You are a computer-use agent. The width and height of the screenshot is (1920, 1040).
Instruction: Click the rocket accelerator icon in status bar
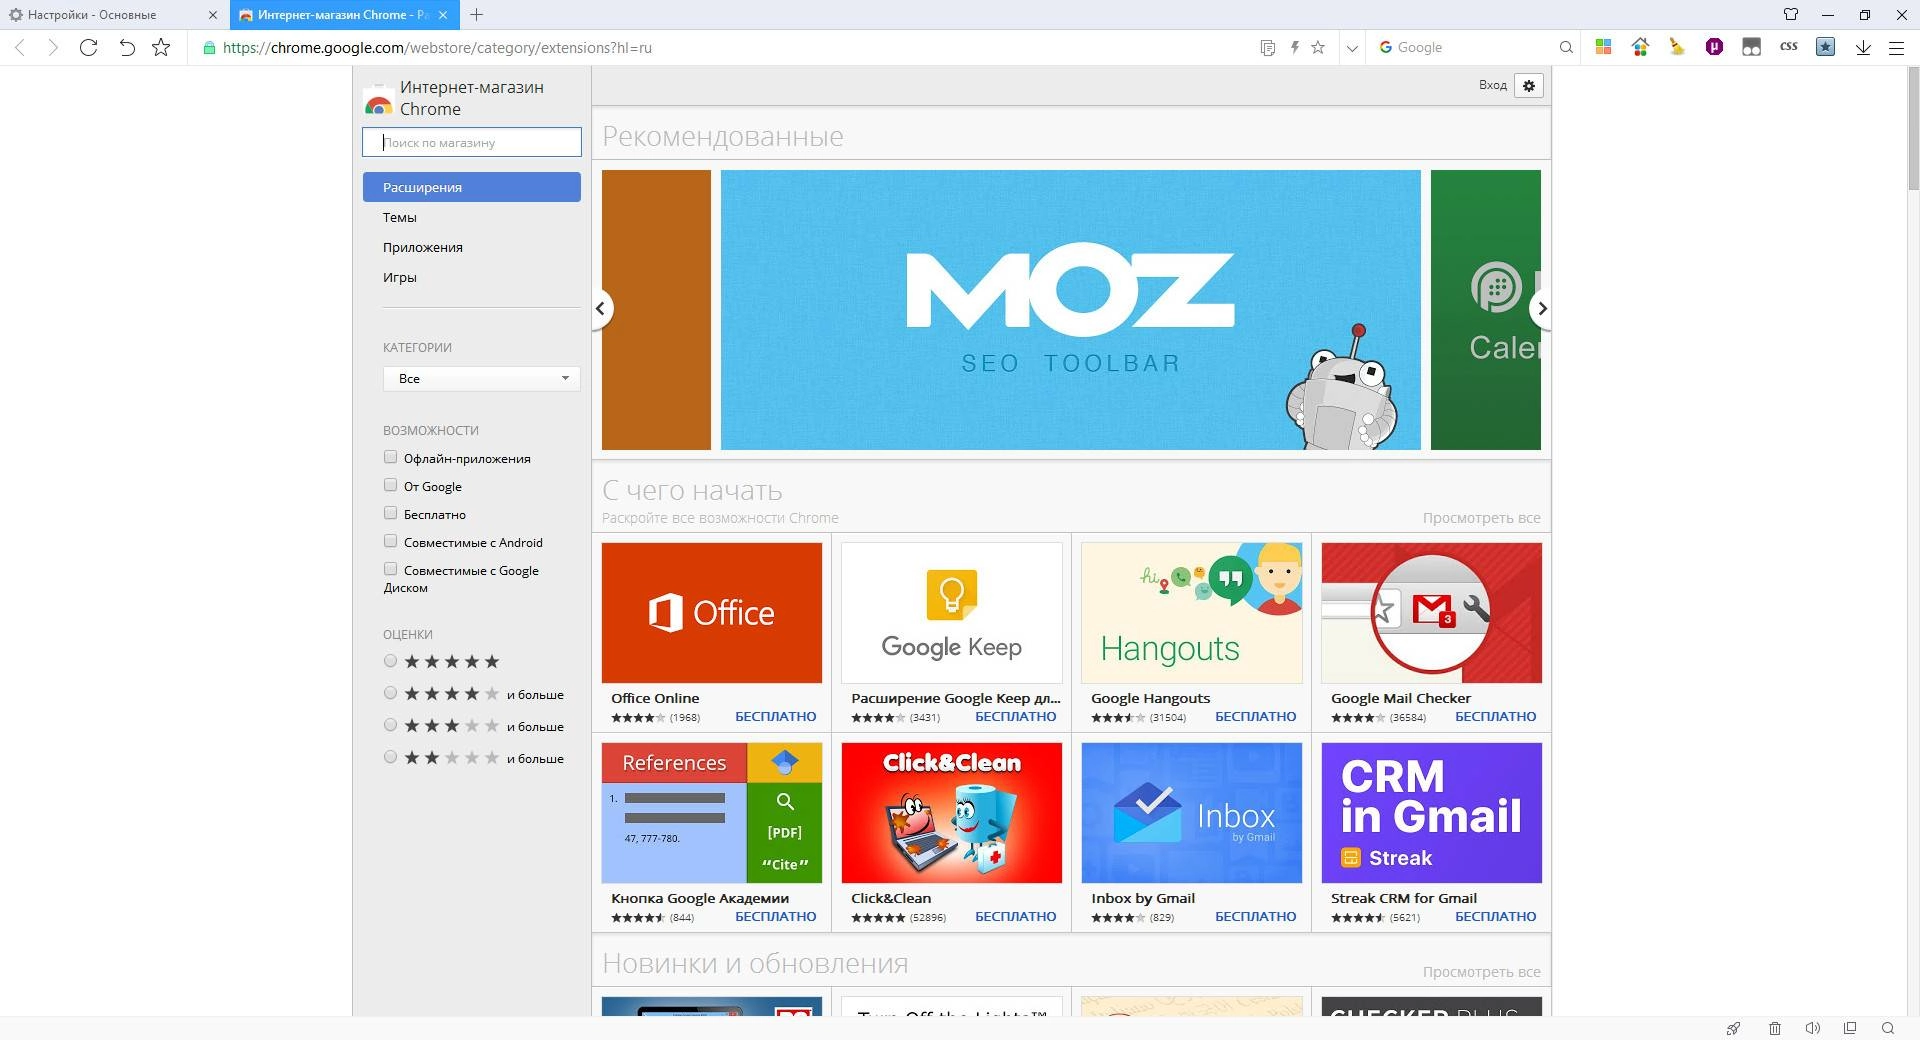pyautogui.click(x=1734, y=1028)
